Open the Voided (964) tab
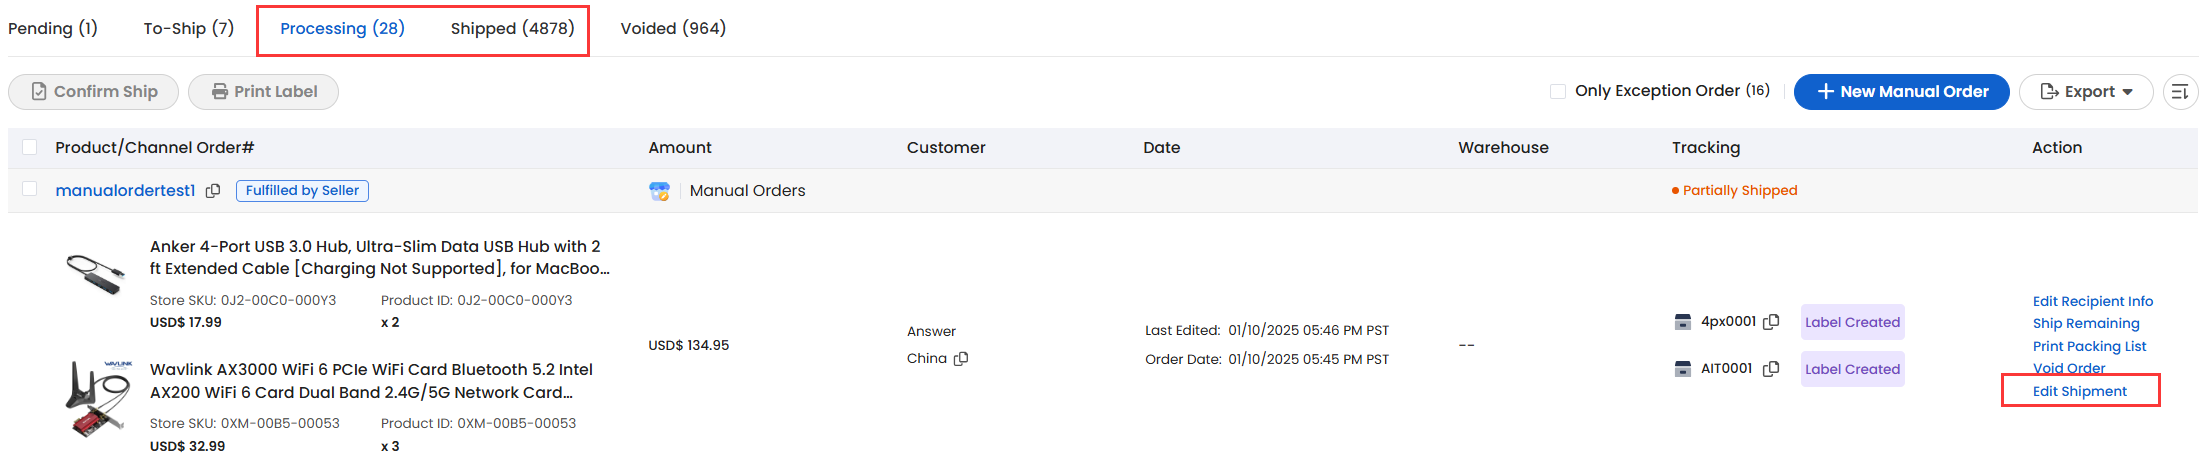The height and width of the screenshot is (469, 2206). tap(673, 28)
